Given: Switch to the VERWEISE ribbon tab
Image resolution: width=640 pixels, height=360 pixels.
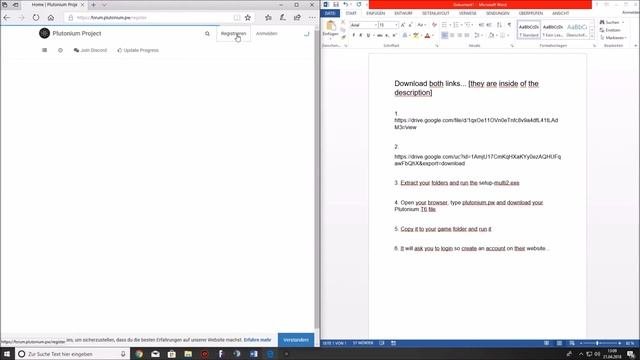Looking at the screenshot, I should point(467,13).
